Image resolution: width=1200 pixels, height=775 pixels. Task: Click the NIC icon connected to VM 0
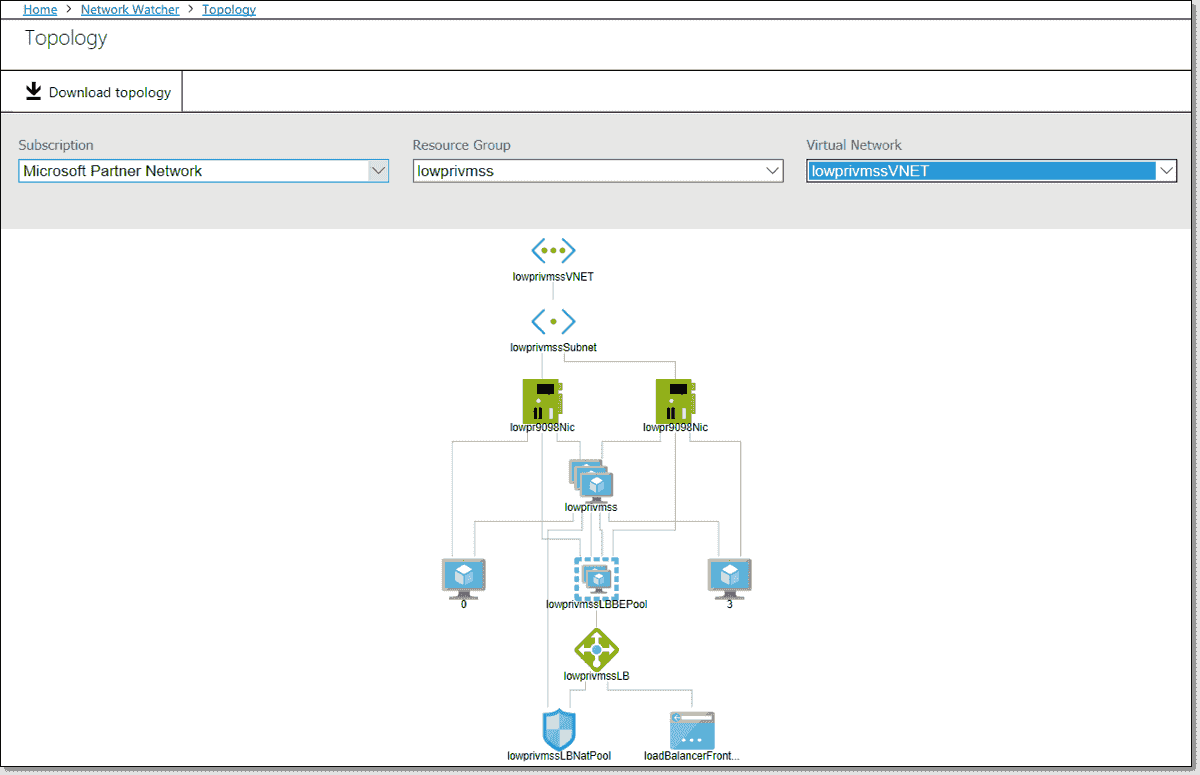pos(543,400)
